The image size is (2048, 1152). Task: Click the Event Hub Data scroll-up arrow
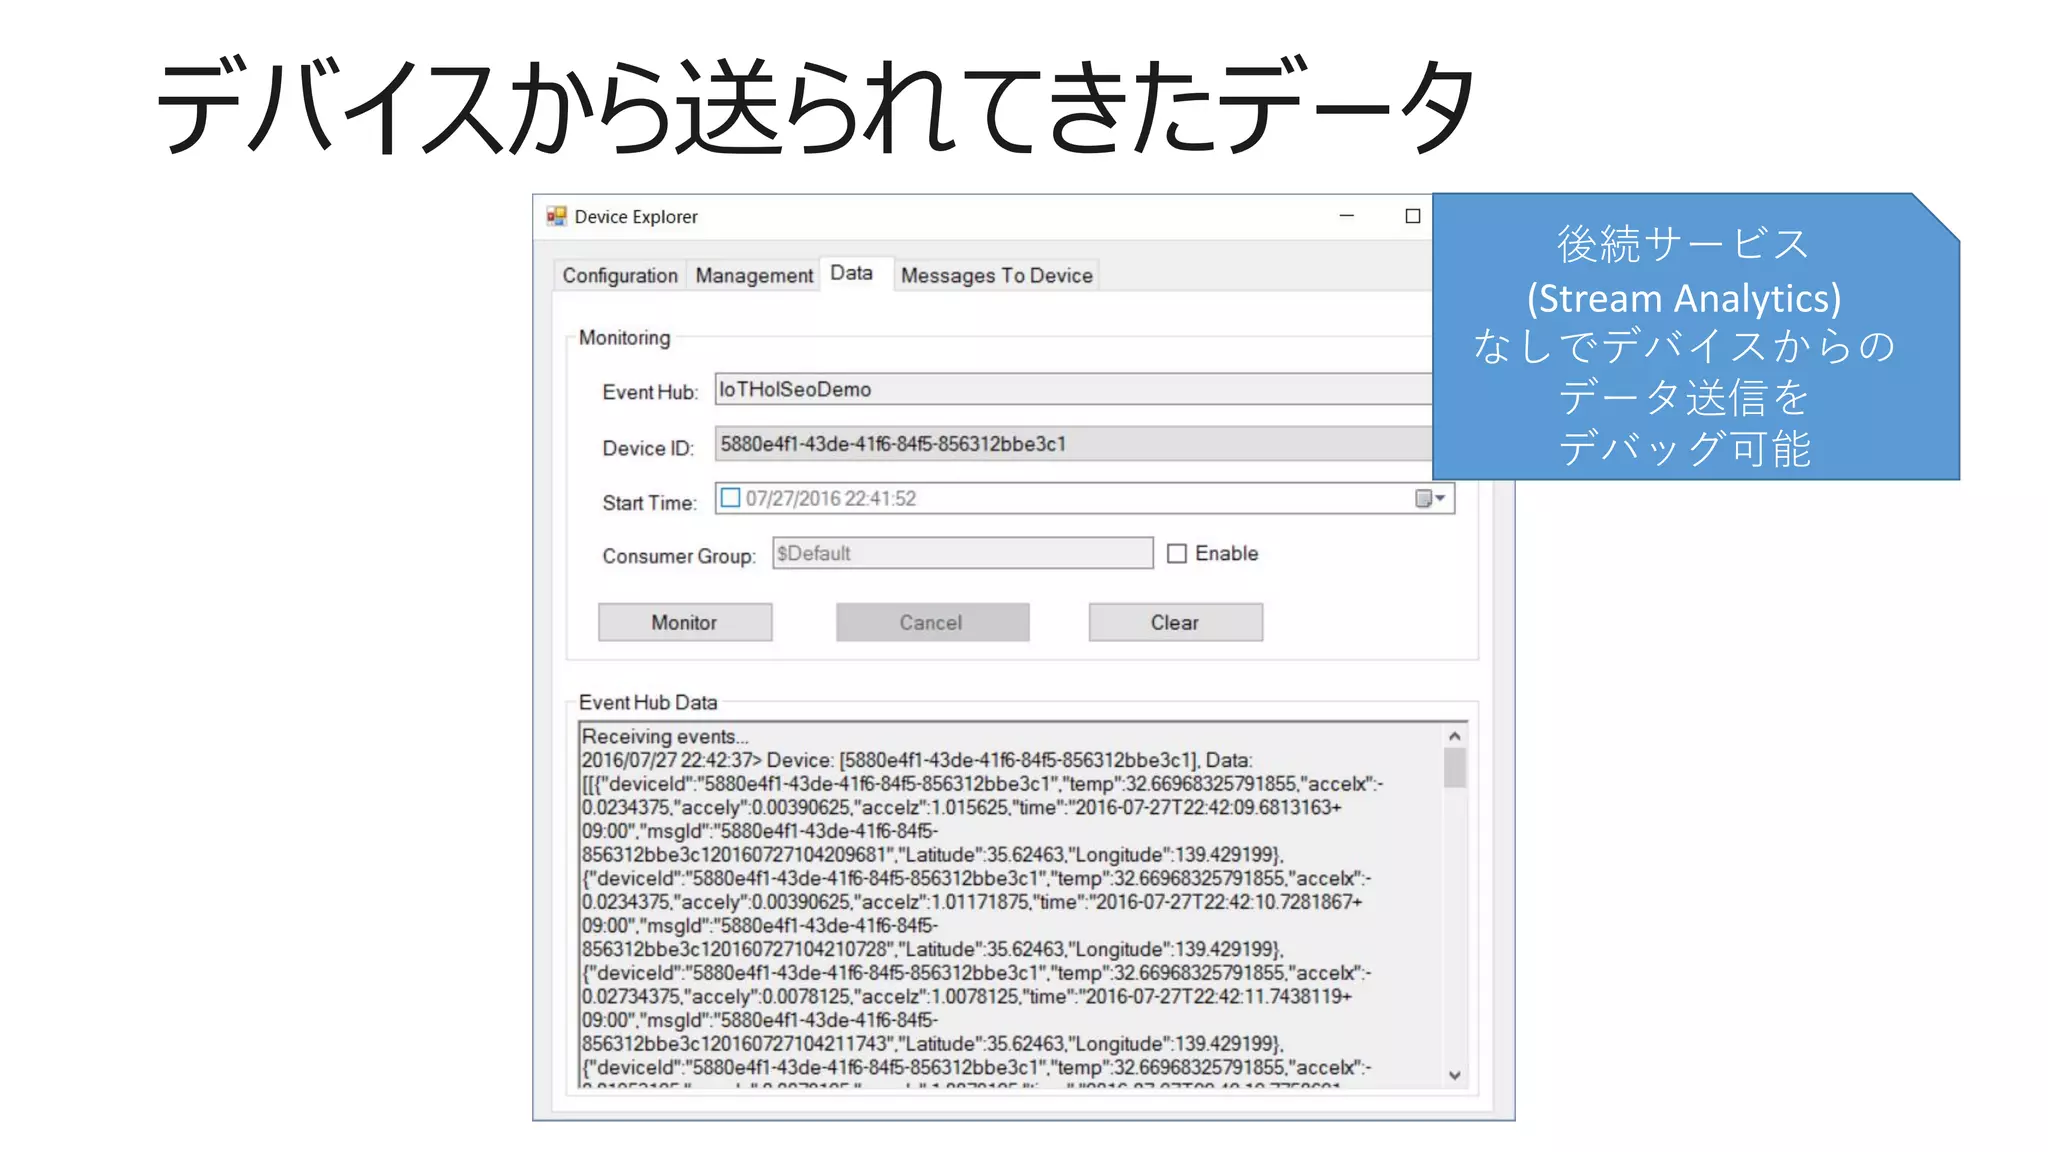1455,736
